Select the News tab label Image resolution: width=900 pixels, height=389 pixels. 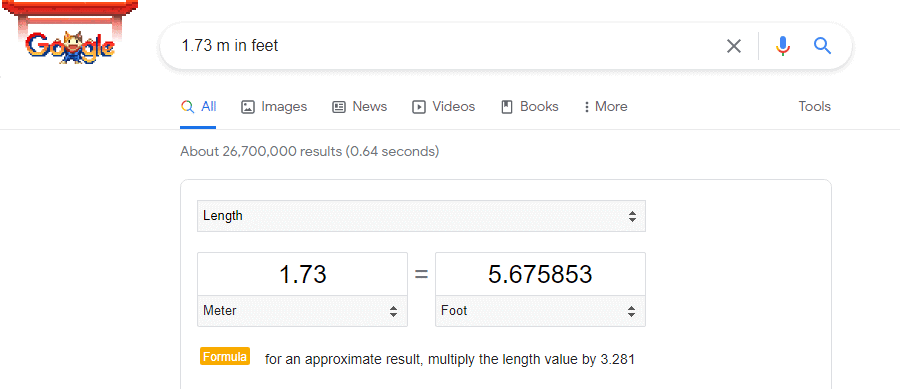[370, 107]
